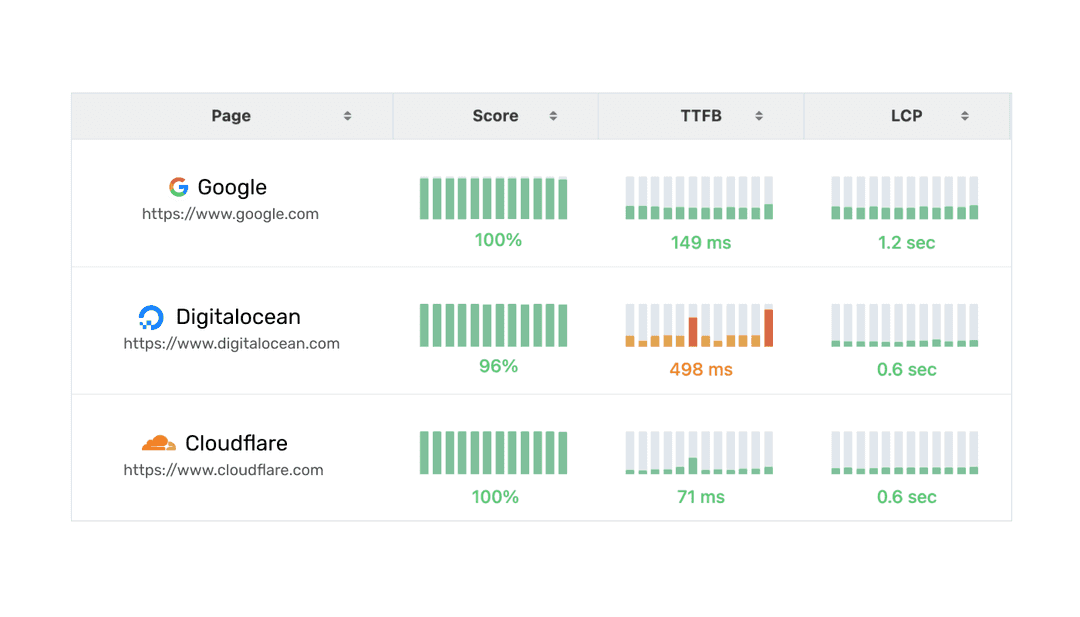Click the Cloudflare logo icon

(x=157, y=442)
